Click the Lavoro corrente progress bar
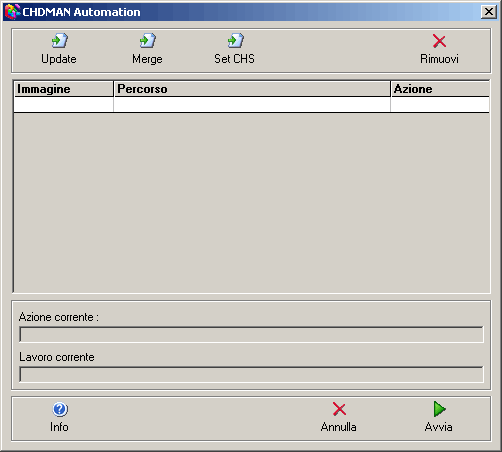 251,374
